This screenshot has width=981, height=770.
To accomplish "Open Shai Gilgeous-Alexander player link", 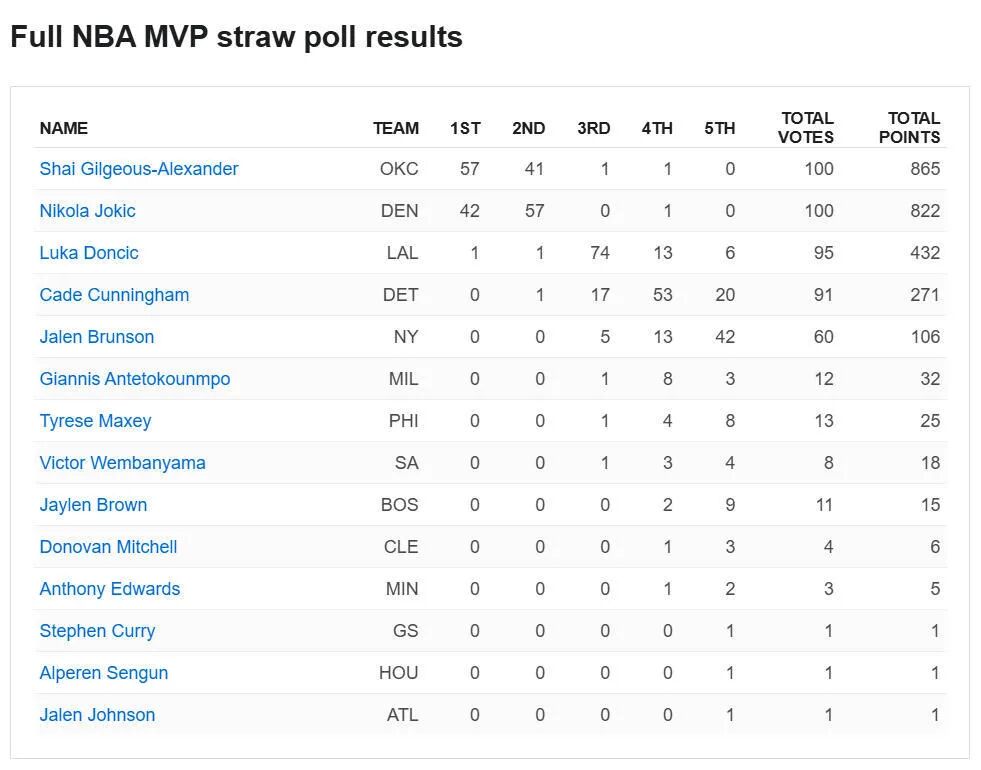I will [x=139, y=169].
